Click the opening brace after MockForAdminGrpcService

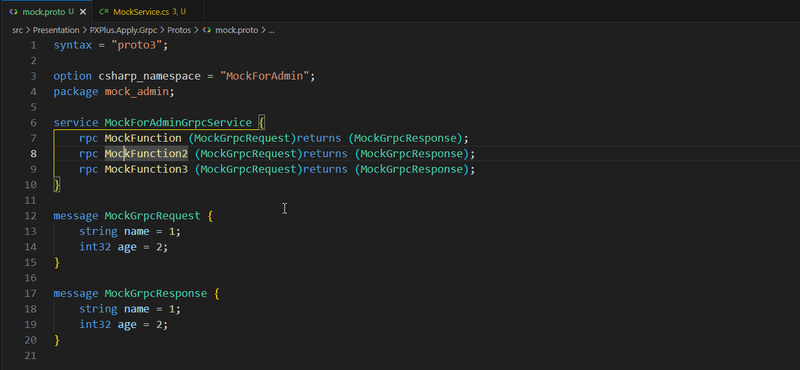coord(261,122)
